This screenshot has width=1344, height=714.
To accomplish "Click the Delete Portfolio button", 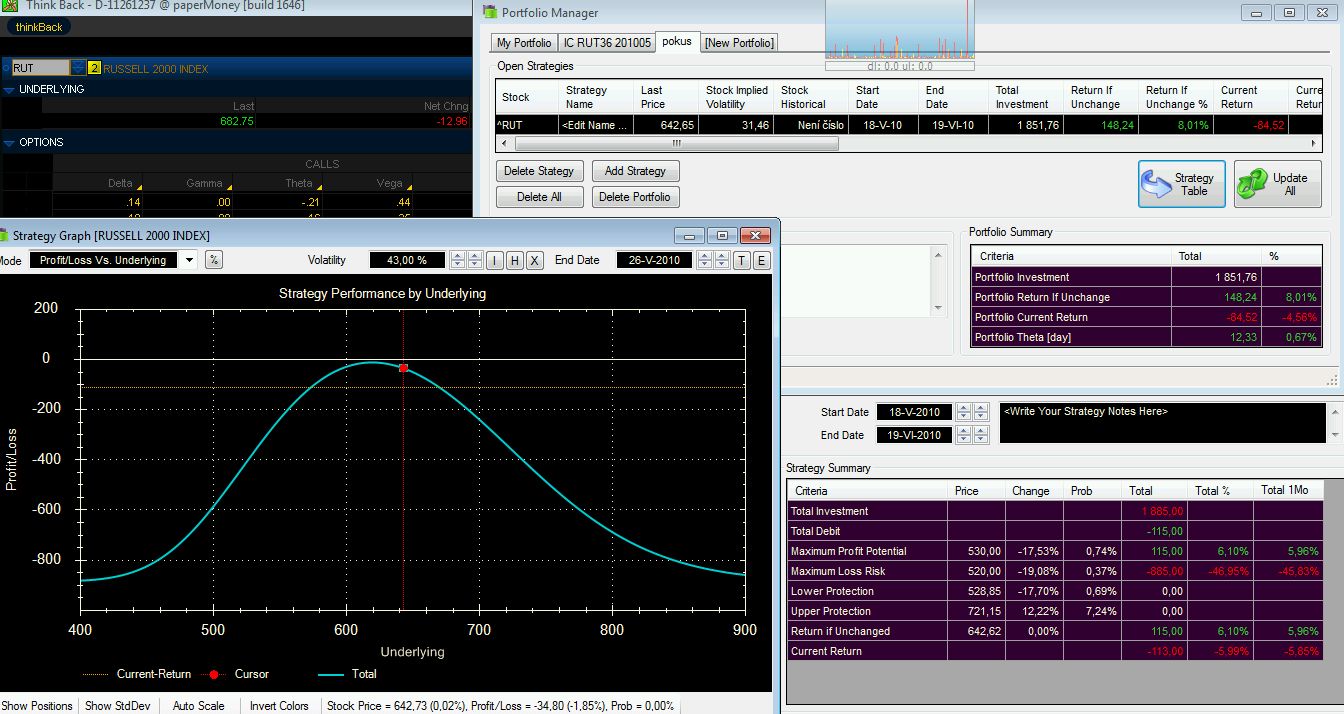I will point(635,197).
